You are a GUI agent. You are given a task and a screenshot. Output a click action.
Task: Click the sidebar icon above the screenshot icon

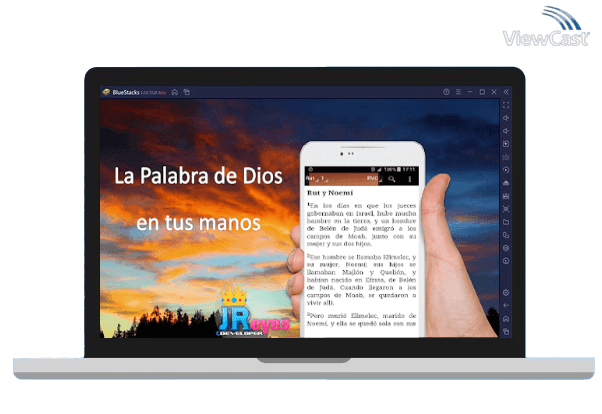(506, 196)
